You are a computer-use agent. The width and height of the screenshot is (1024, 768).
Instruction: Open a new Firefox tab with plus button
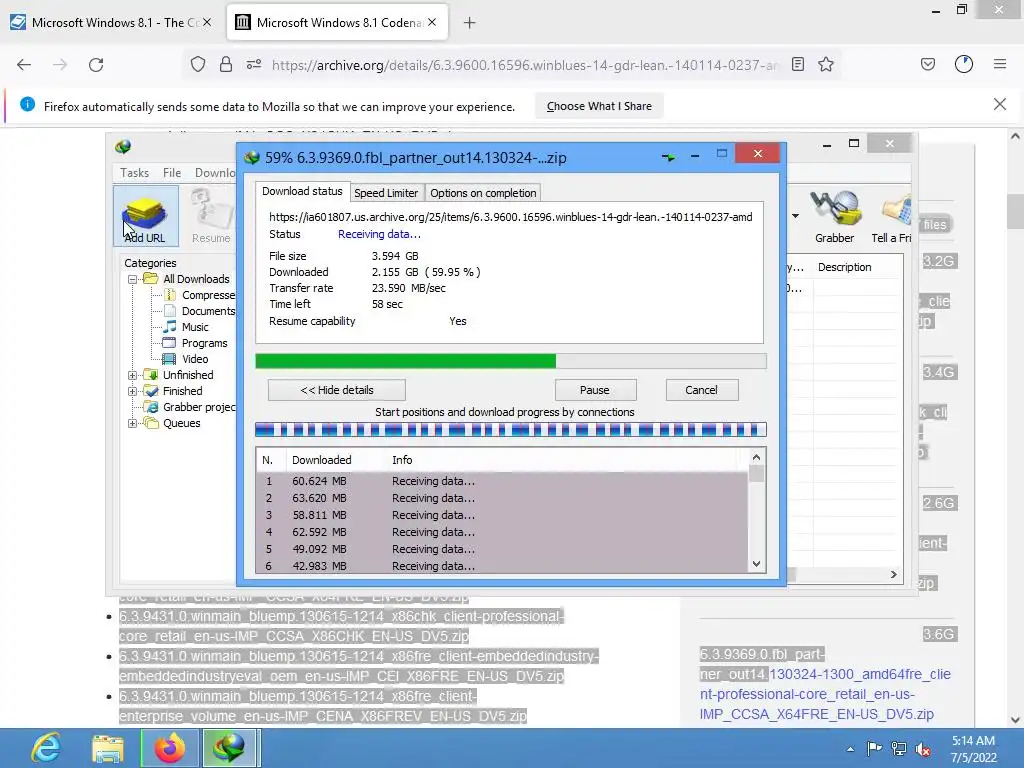[x=470, y=23]
